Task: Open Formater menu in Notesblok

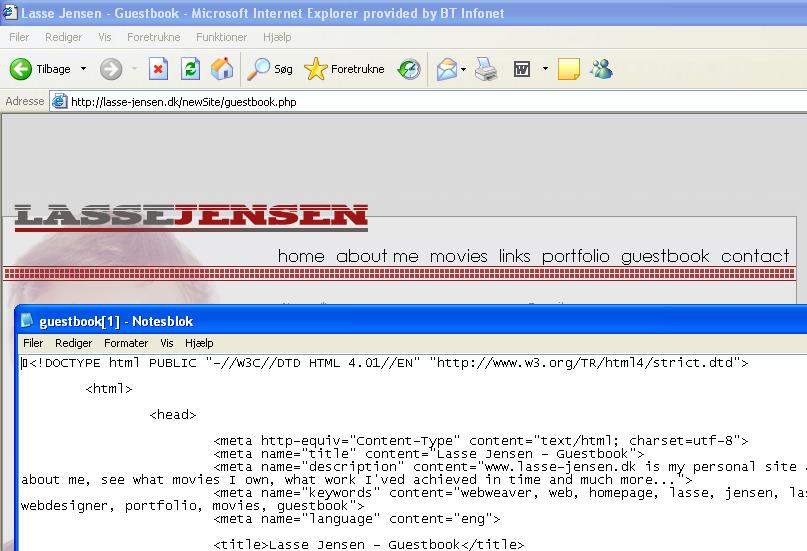Action: click(126, 343)
